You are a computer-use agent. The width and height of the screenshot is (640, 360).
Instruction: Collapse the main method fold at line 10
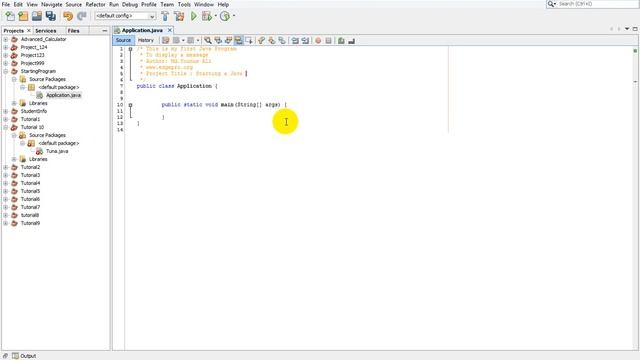[130, 105]
